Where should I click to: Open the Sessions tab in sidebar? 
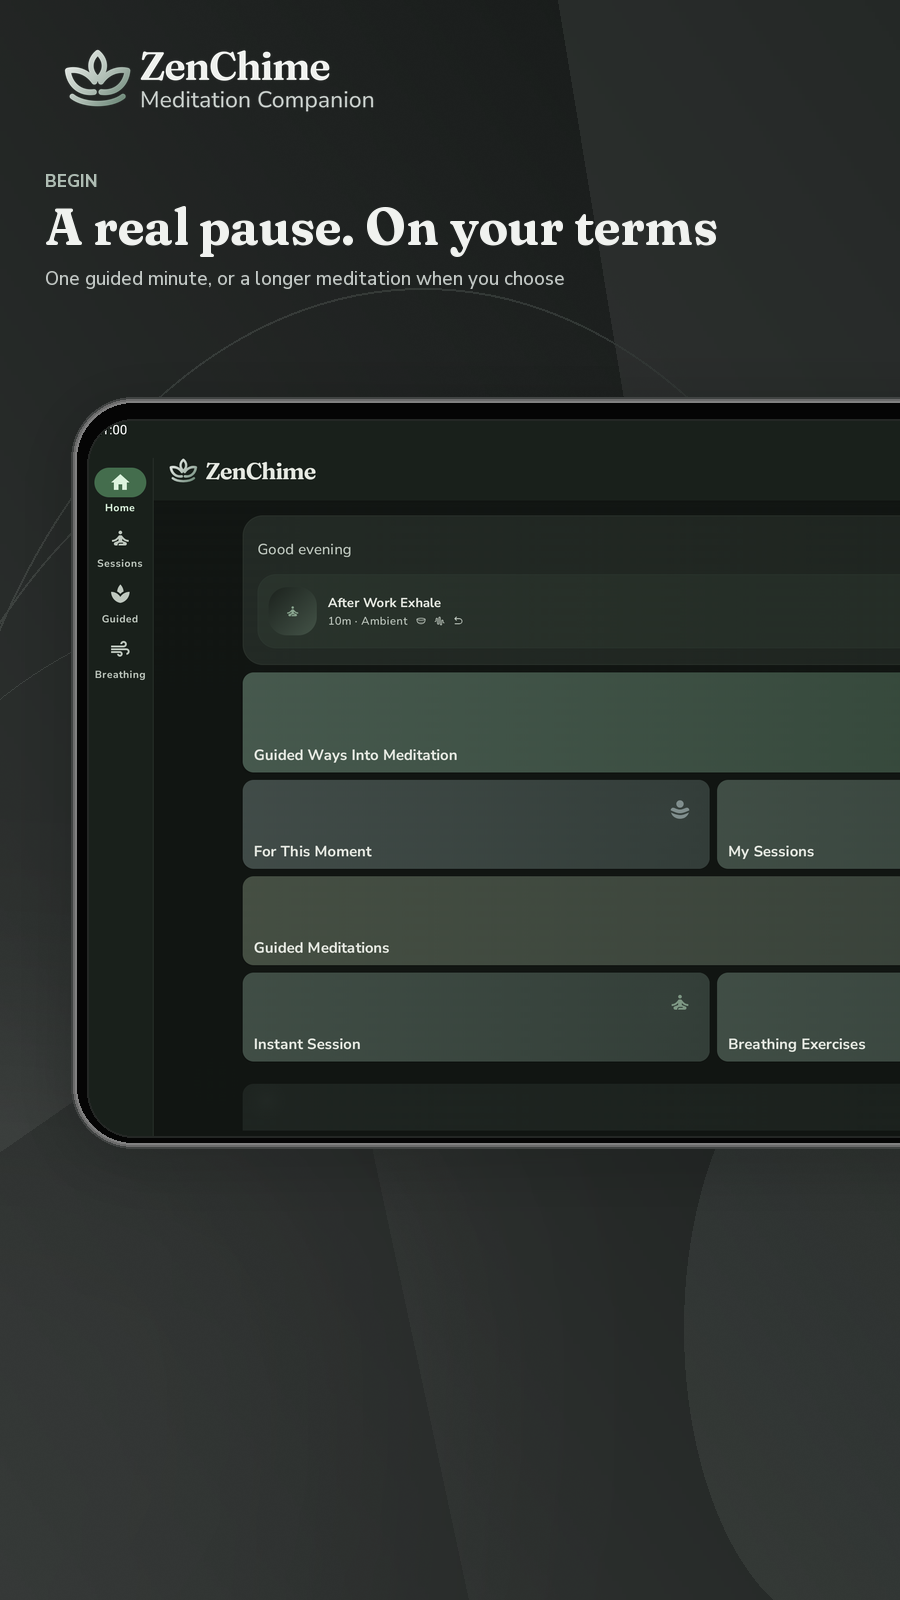(120, 549)
